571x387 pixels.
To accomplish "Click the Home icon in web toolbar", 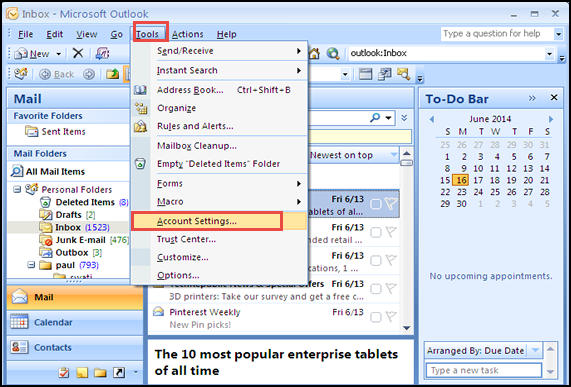I will click(314, 54).
